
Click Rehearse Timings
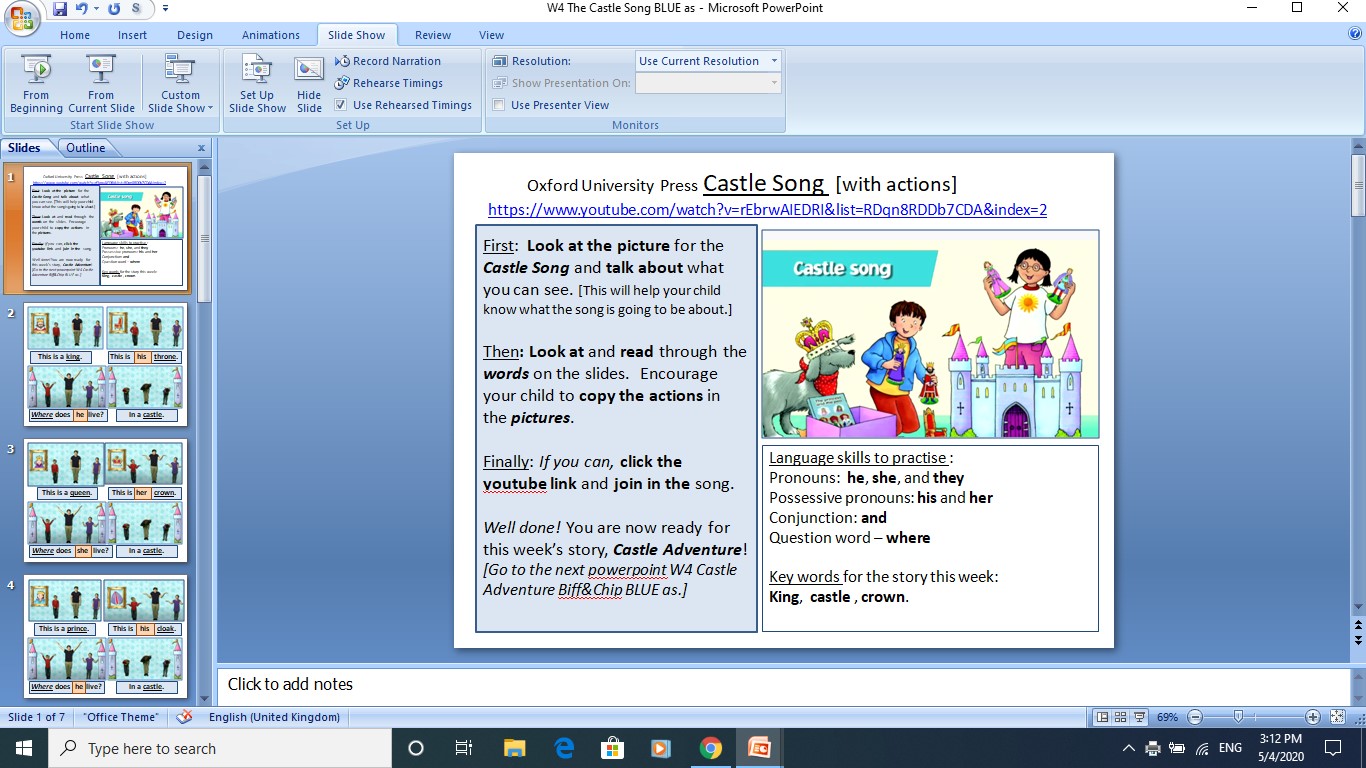pyautogui.click(x=389, y=83)
